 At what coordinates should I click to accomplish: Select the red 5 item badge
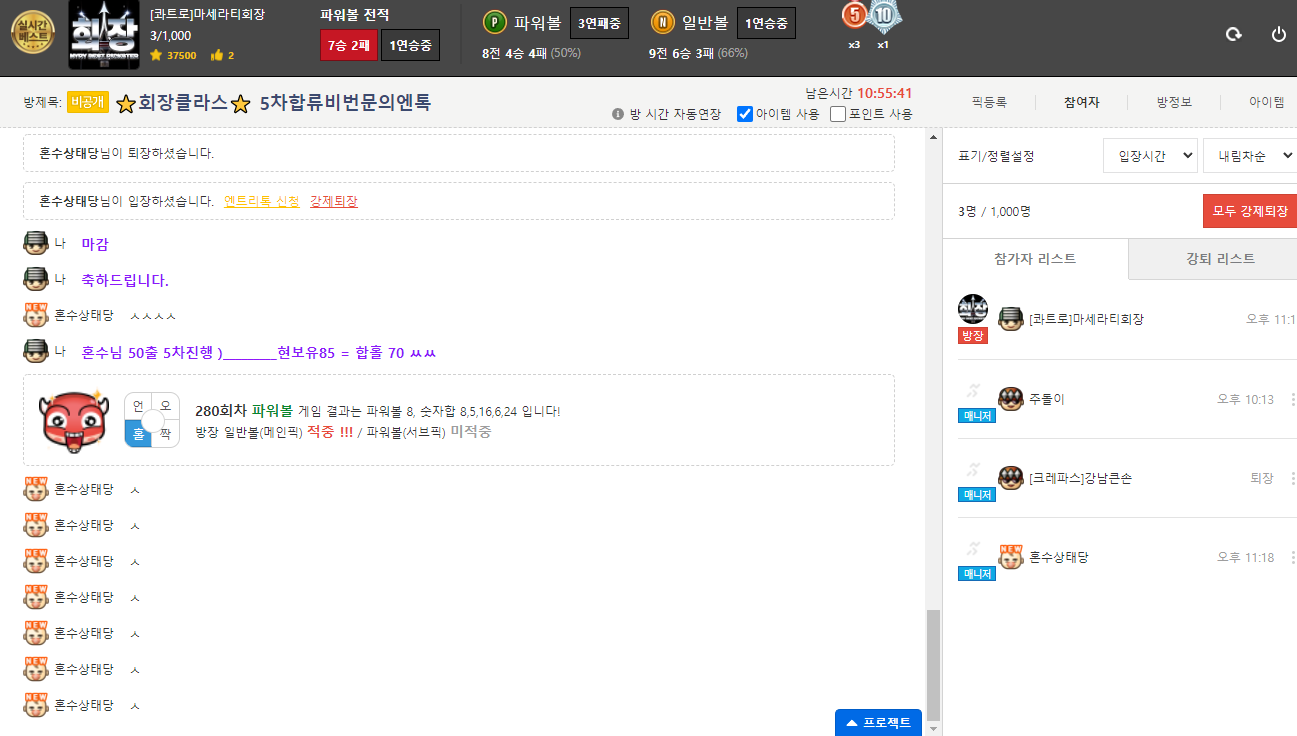854,16
